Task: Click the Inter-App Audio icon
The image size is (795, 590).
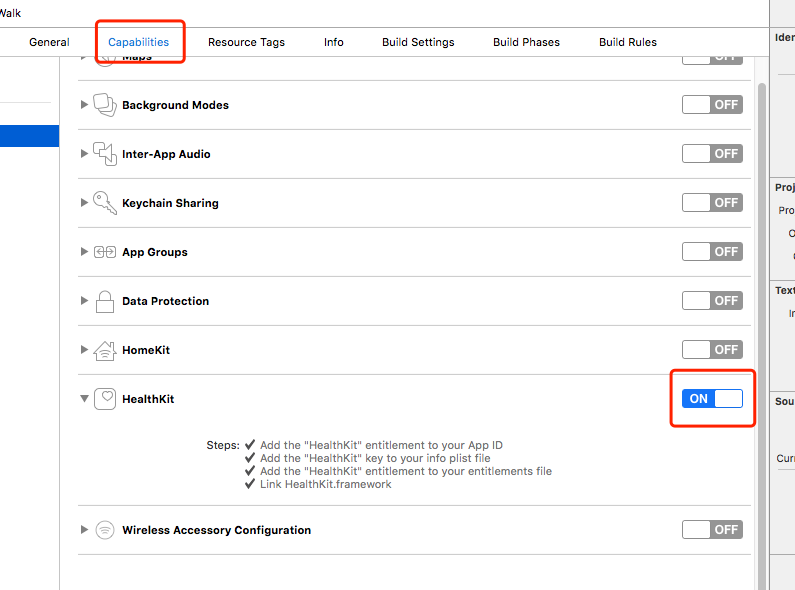Action: (105, 153)
